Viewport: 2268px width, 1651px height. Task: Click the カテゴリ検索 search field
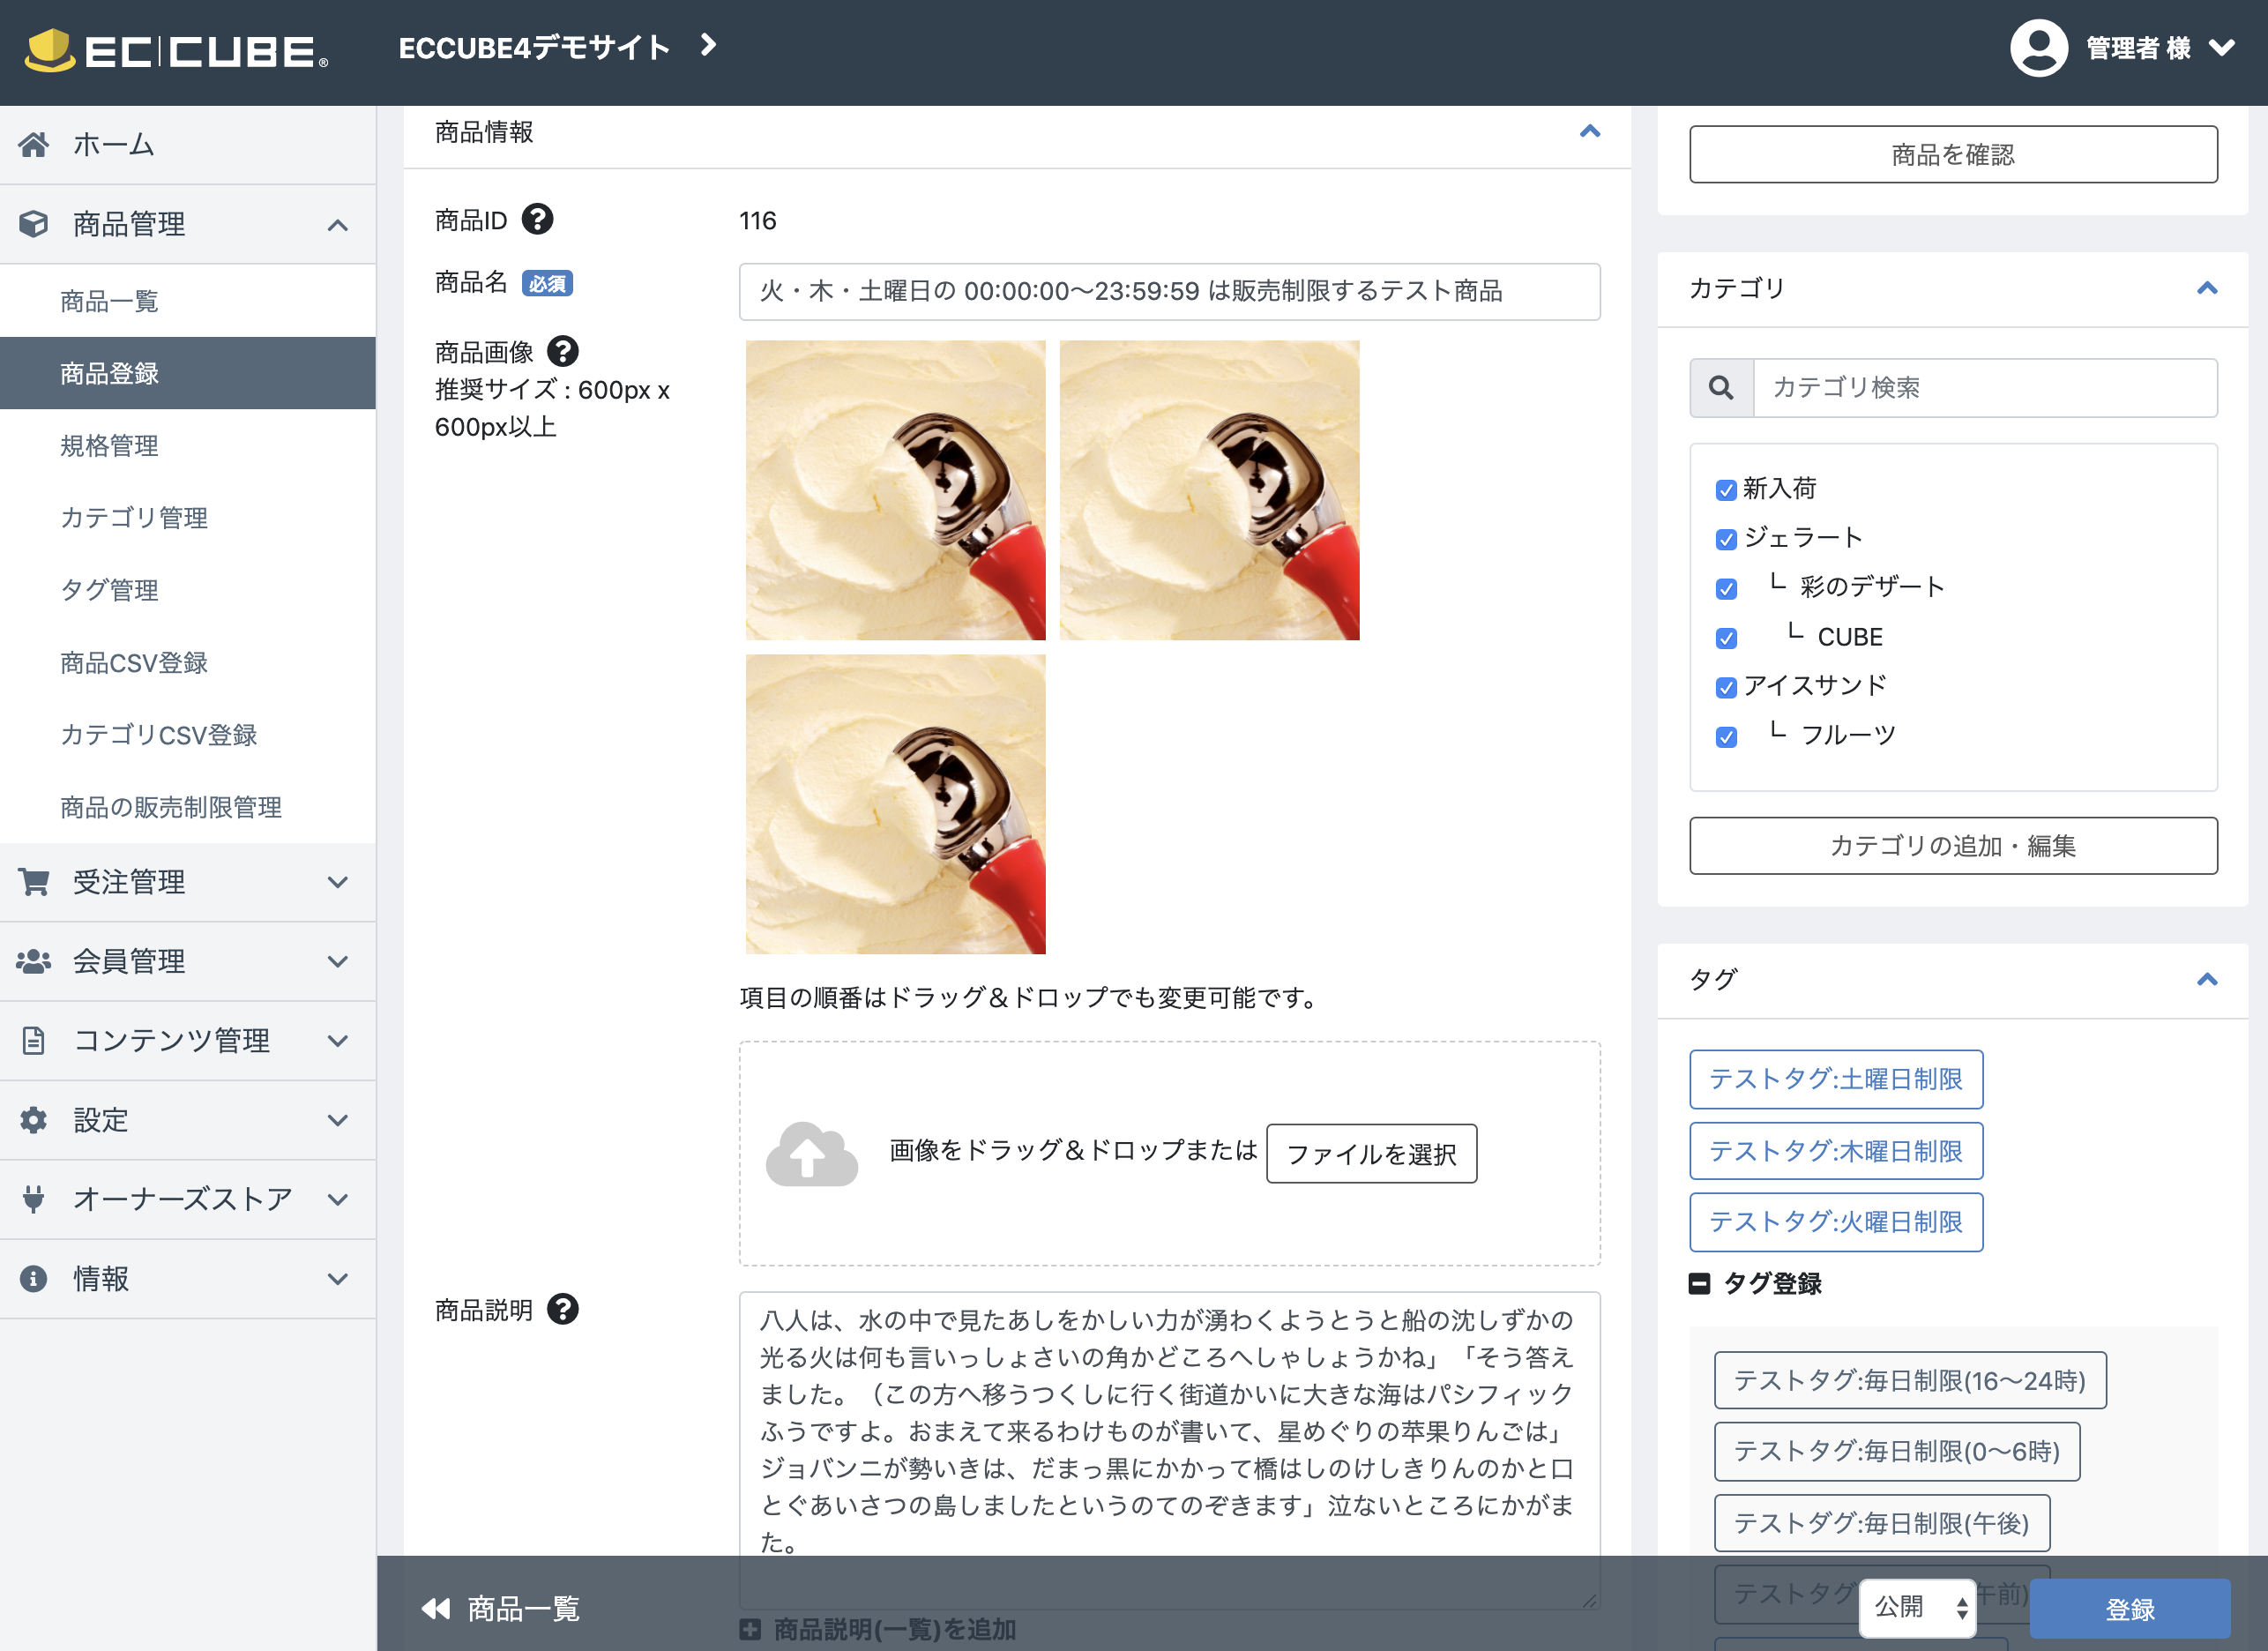click(1985, 387)
